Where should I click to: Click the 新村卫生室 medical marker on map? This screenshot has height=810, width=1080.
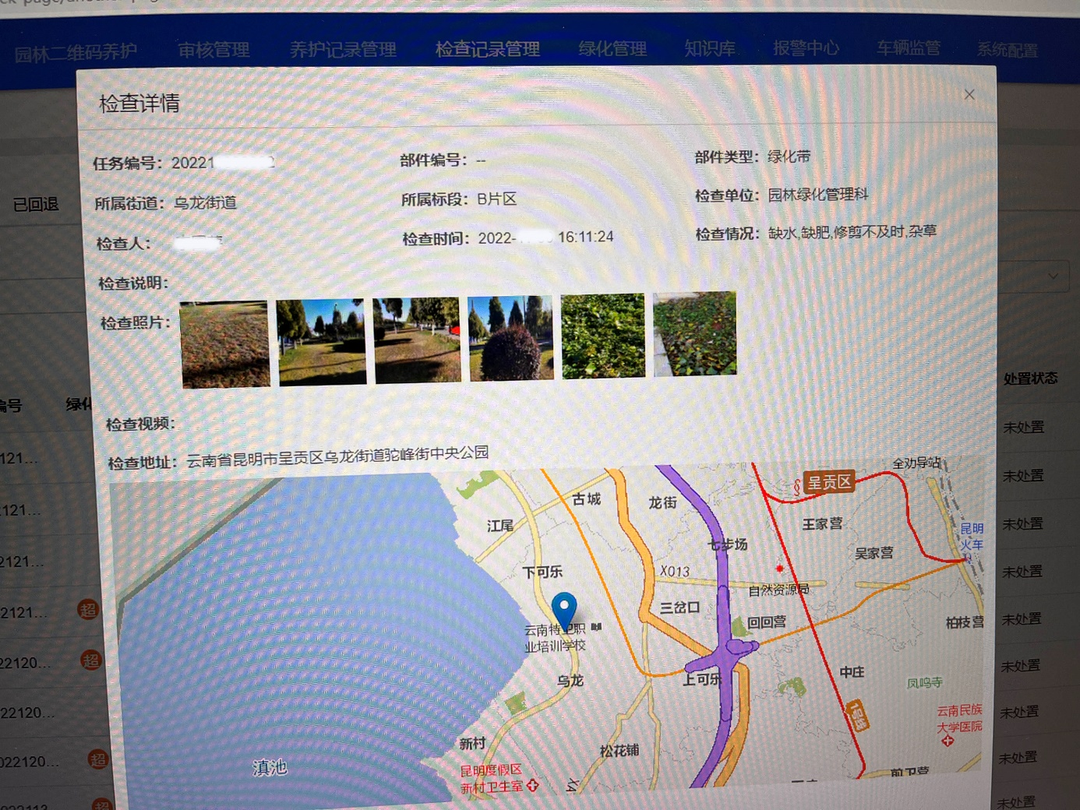[x=533, y=787]
